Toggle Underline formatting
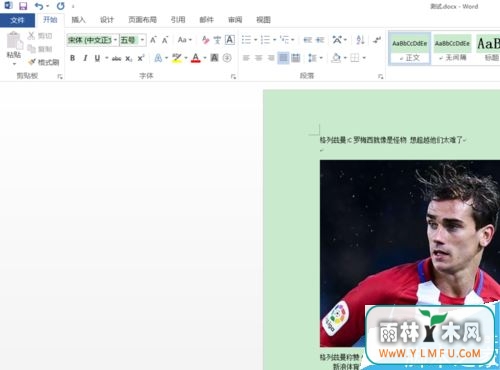Screen dimensions: 500x370 coord(97,58)
